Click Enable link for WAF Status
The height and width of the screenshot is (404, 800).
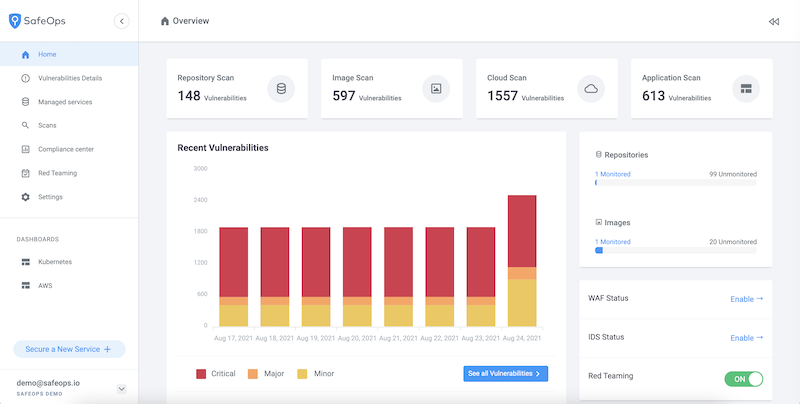746,299
